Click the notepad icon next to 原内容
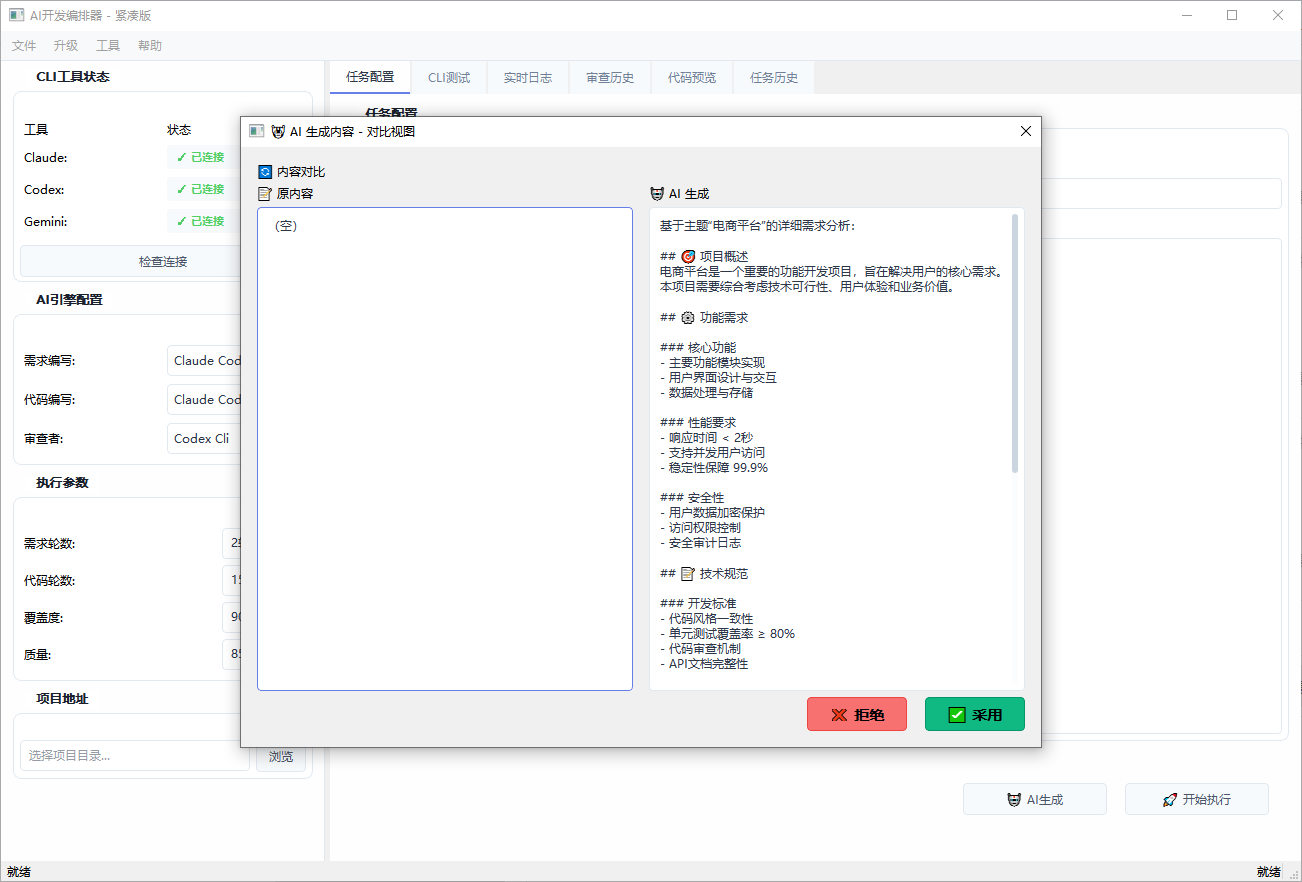Image resolution: width=1302 pixels, height=882 pixels. (x=265, y=194)
